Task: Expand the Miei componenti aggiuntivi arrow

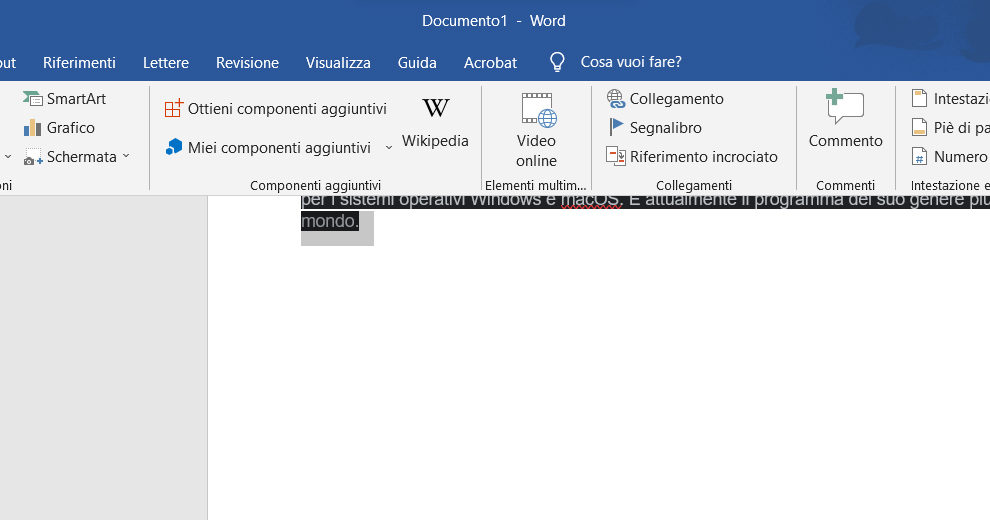Action: [x=389, y=148]
